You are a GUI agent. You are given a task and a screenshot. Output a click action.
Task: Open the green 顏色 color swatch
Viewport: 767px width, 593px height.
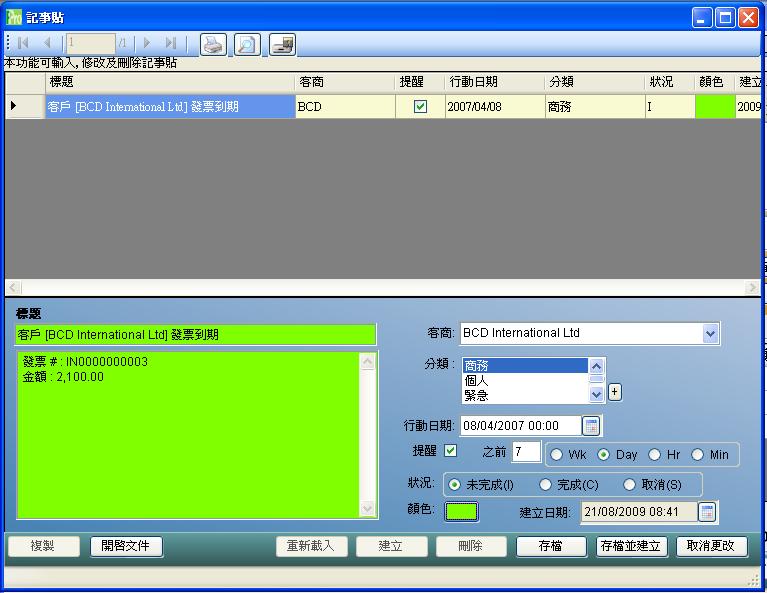click(x=461, y=511)
